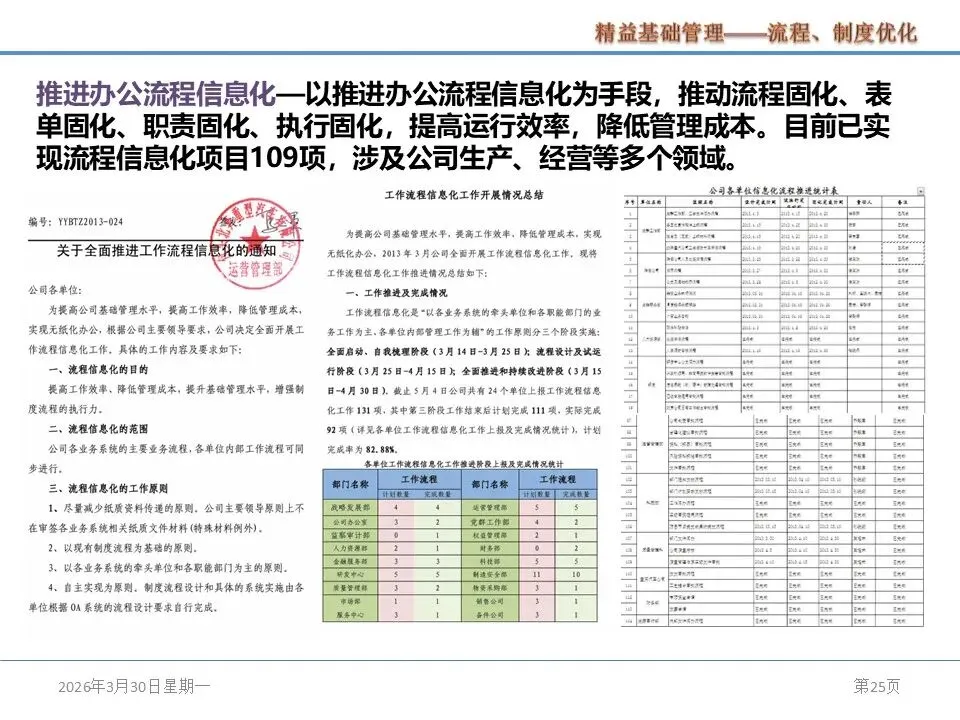Click the document number YYBTZ2013-024
The height and width of the screenshot is (720, 960).
click(91, 222)
